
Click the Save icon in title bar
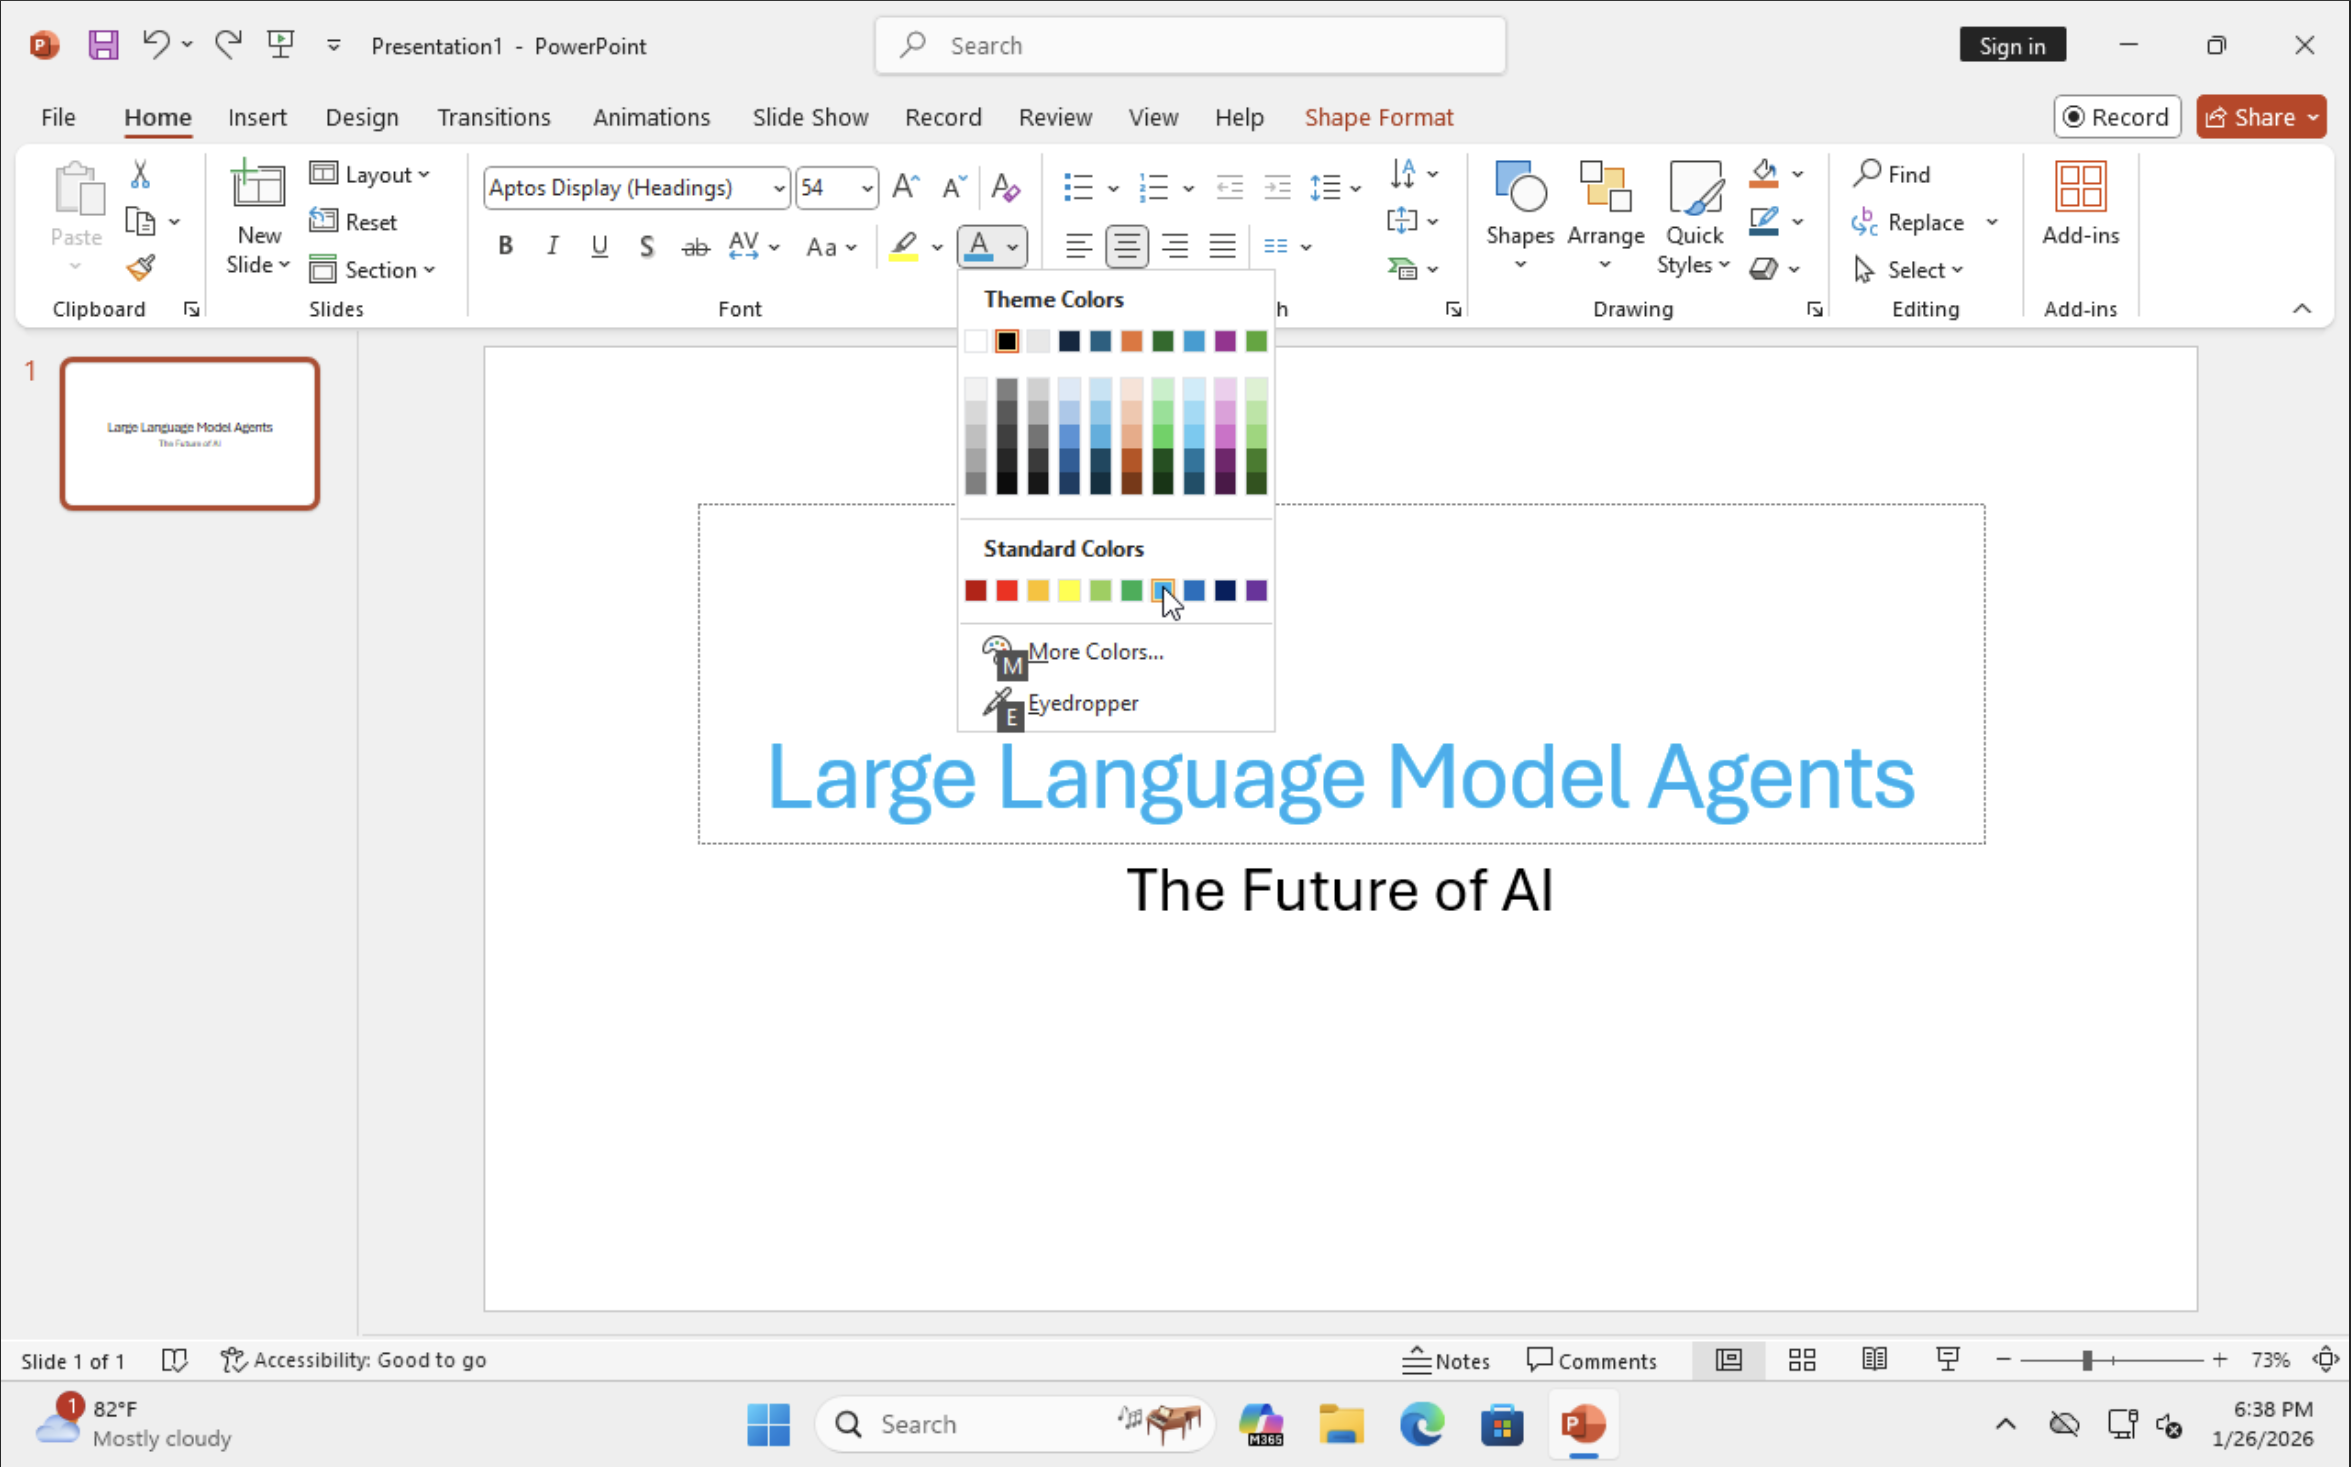click(103, 45)
